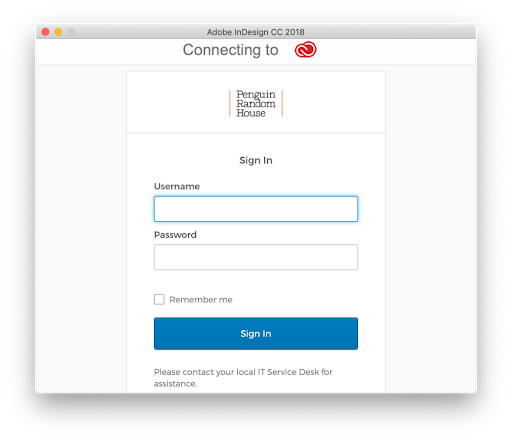Minimize the window with the yellow button
The width and height of the screenshot is (512, 441).
coord(58,32)
